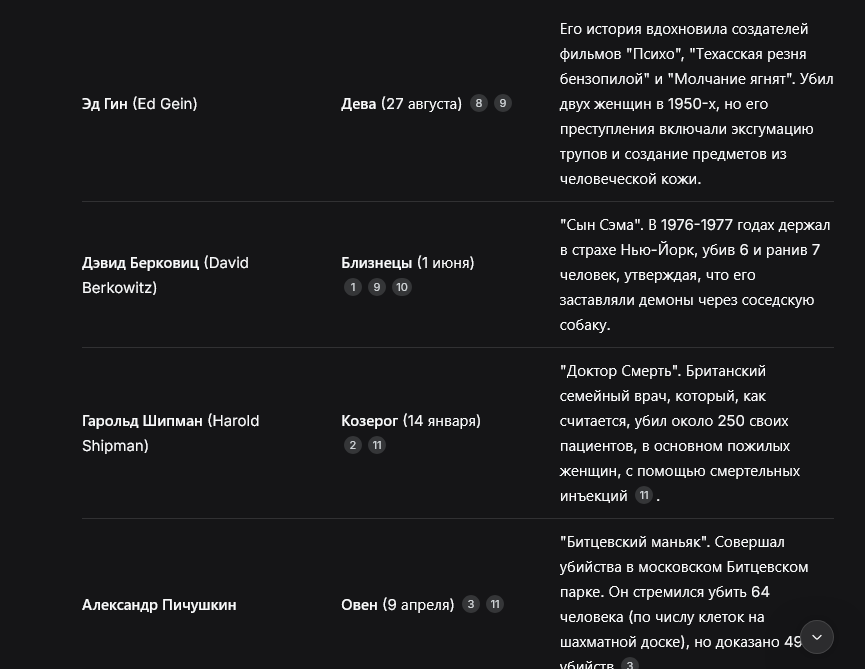This screenshot has height=669, width=865.
Task: Open citation 11 beside Овен (9 апреля)
Action: 495,604
